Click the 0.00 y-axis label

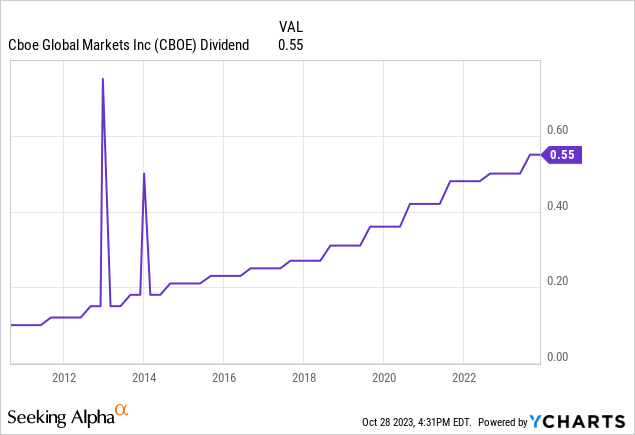(557, 357)
